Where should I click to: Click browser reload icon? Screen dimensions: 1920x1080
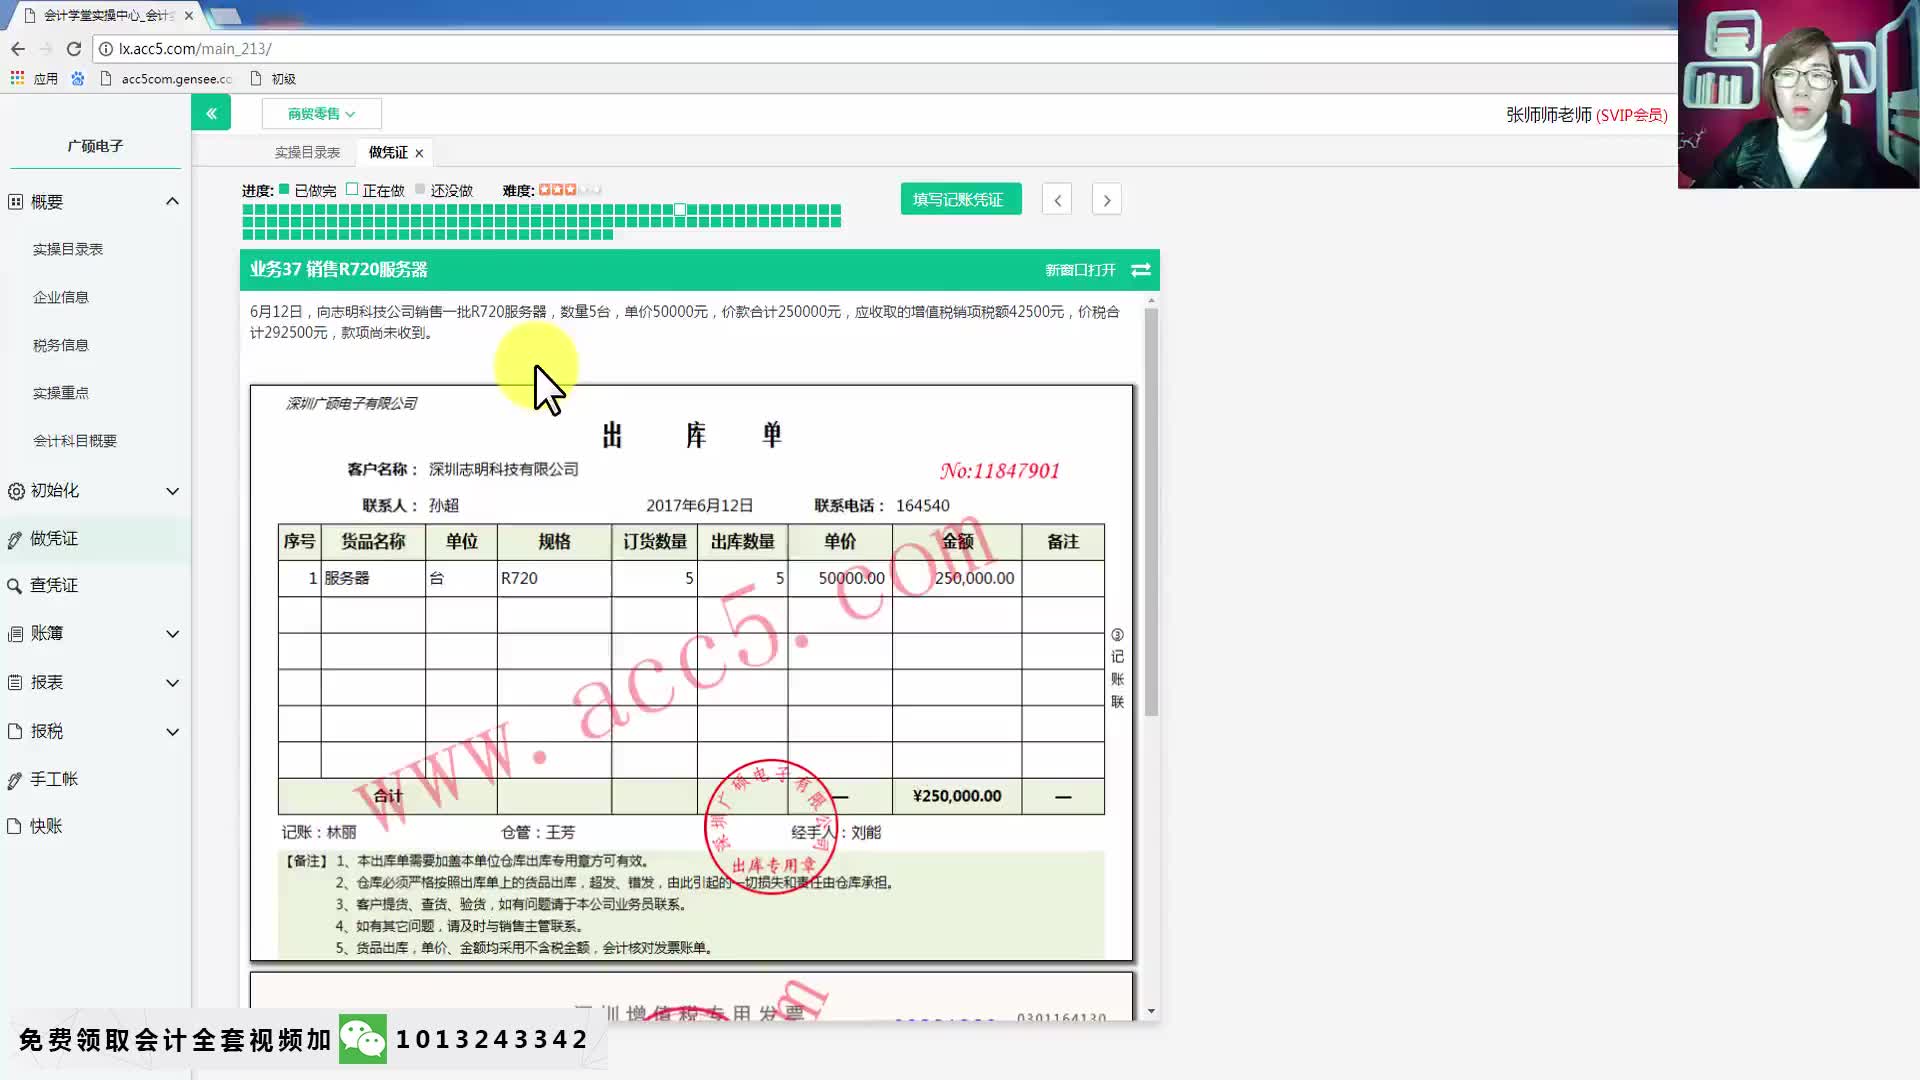point(74,48)
